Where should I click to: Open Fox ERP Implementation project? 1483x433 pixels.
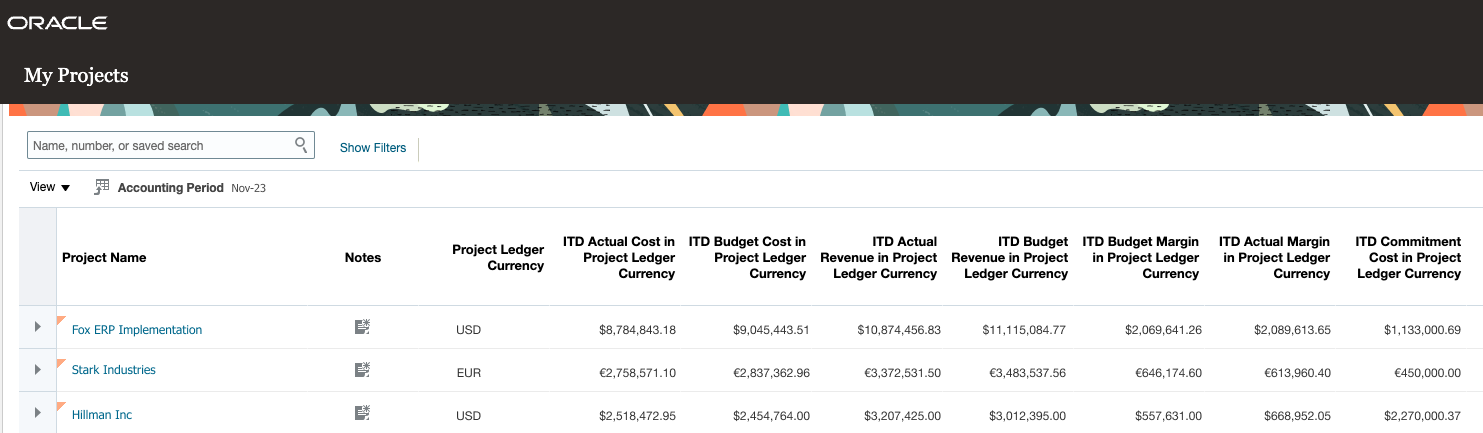coord(137,330)
